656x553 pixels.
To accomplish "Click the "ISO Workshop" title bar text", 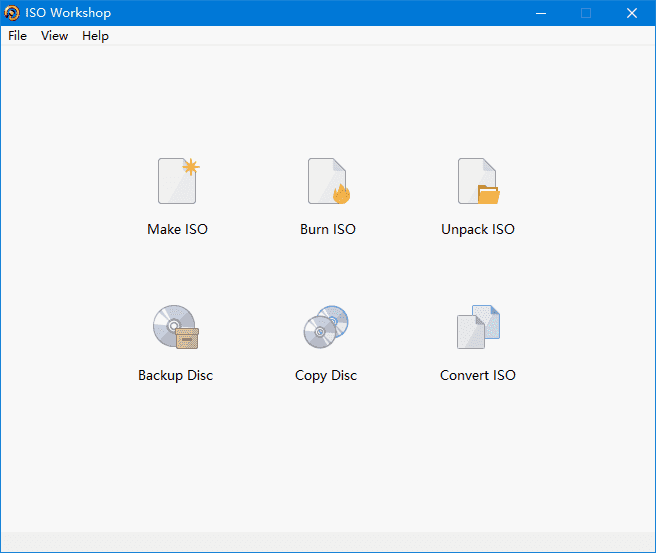I will tap(68, 13).
